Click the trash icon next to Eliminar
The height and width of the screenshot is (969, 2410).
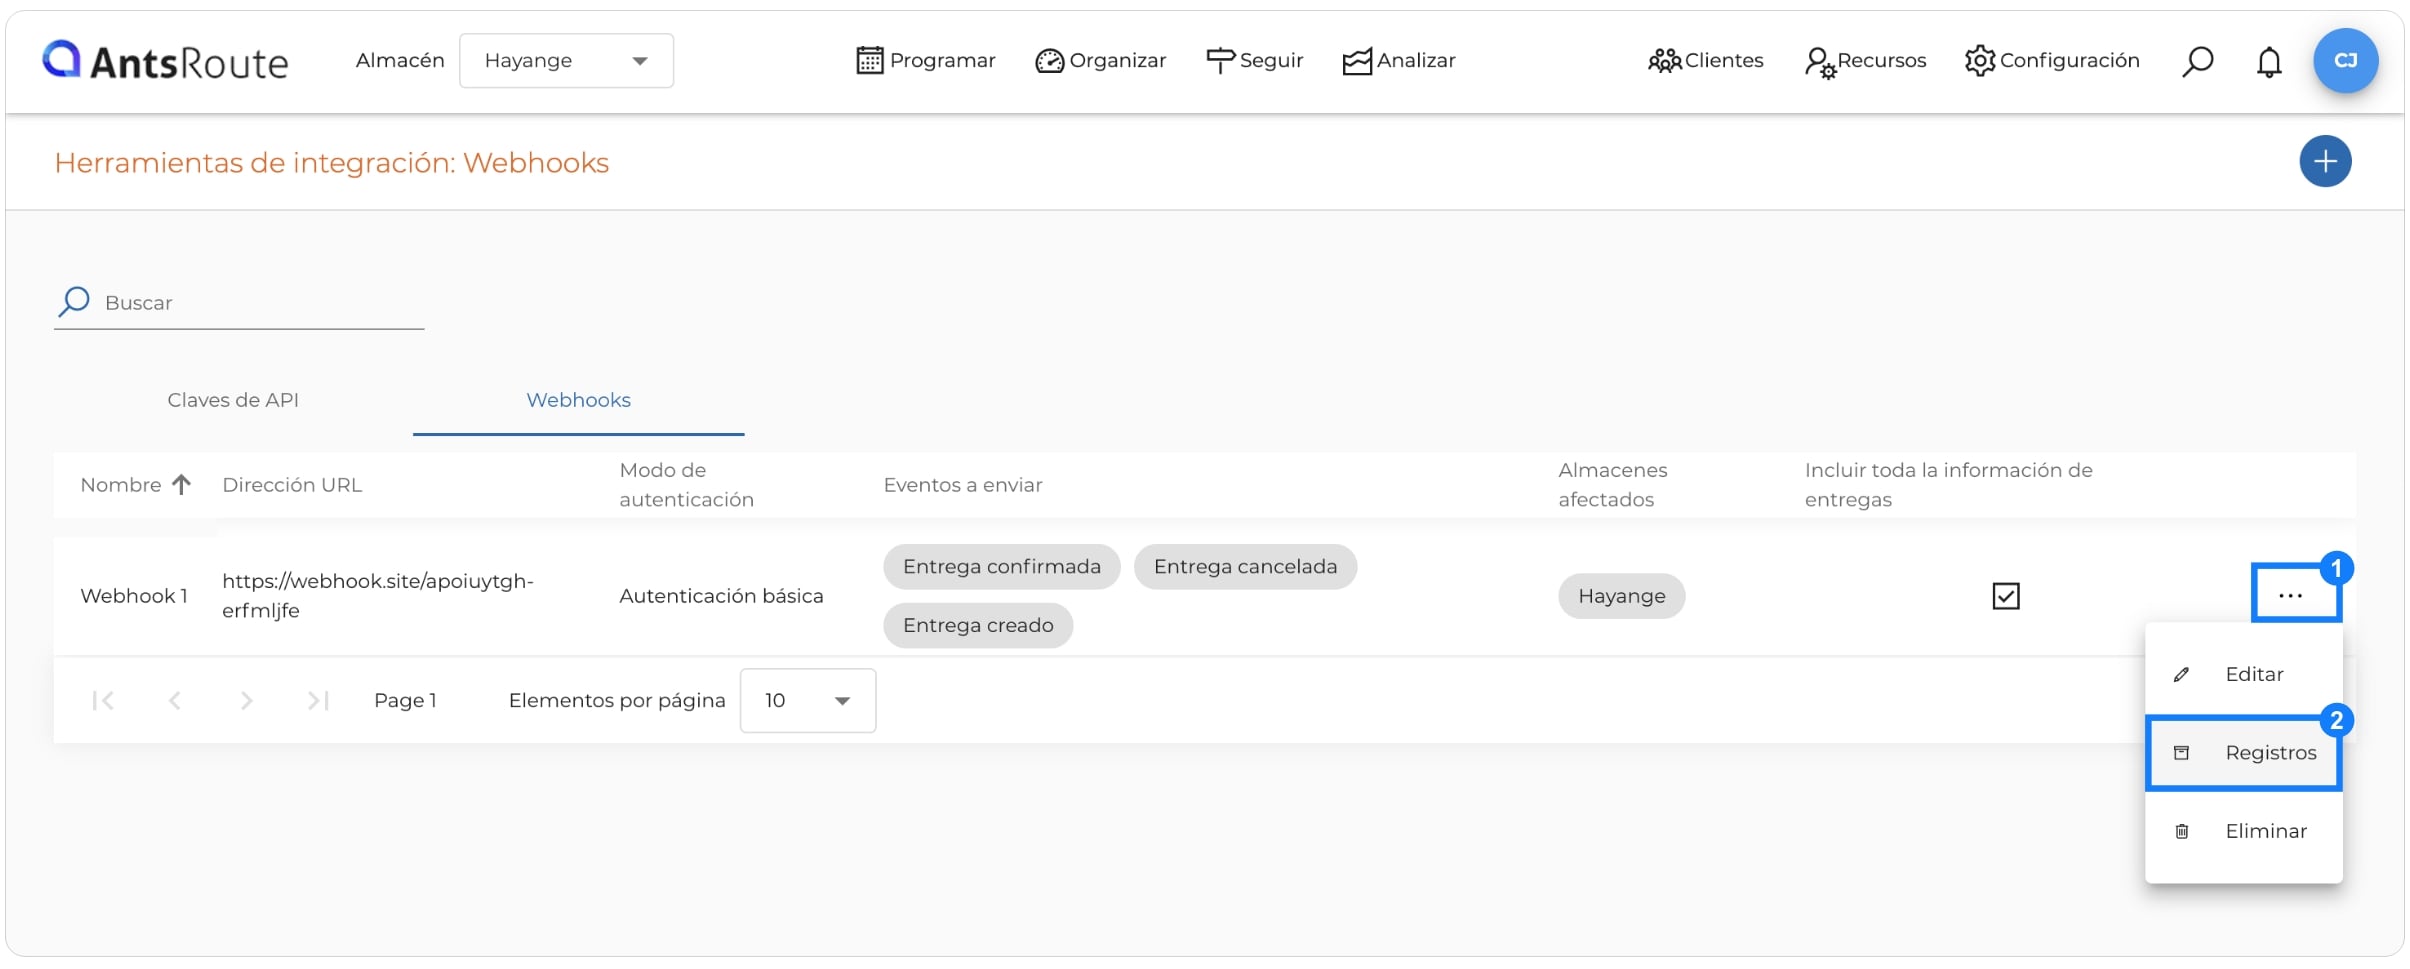point(2181,832)
